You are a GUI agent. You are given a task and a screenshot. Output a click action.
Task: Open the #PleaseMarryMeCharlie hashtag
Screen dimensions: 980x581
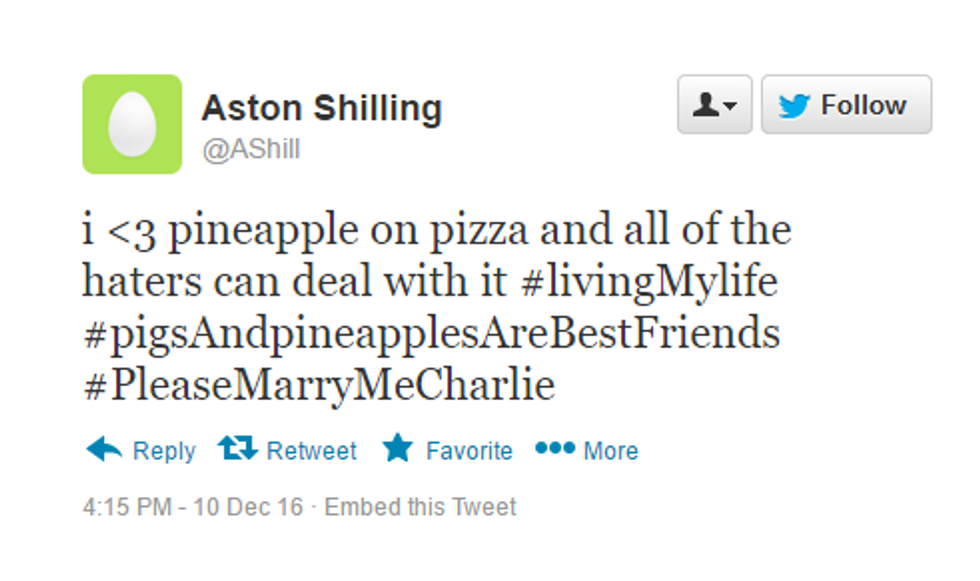pyautogui.click(x=319, y=384)
